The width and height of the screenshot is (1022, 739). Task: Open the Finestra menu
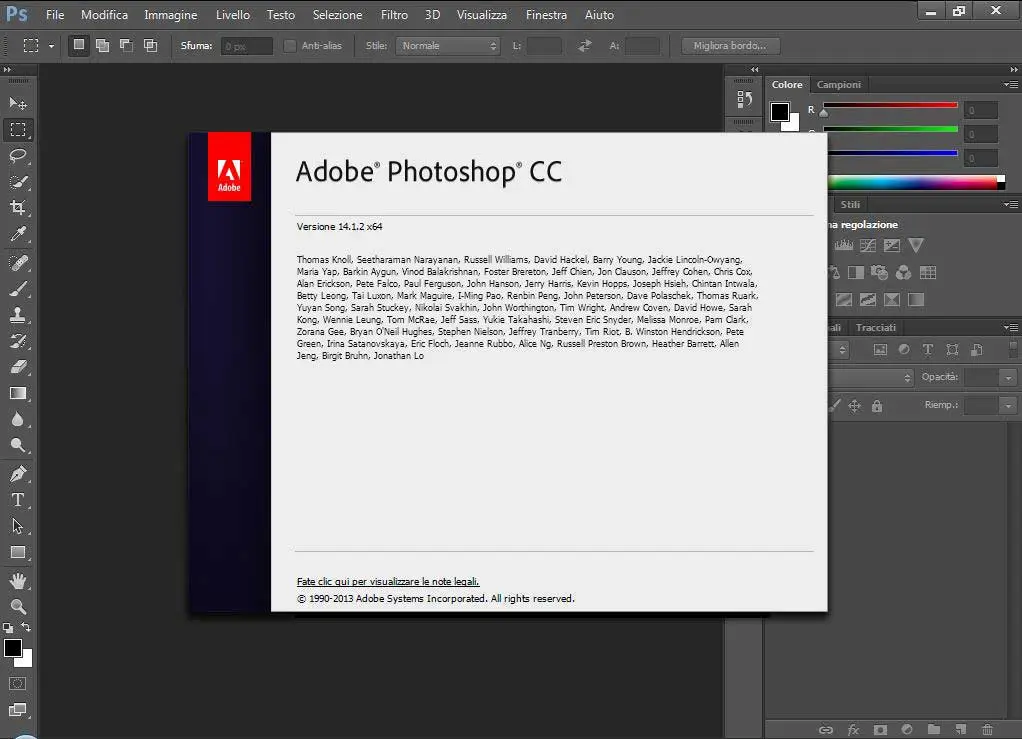(546, 14)
